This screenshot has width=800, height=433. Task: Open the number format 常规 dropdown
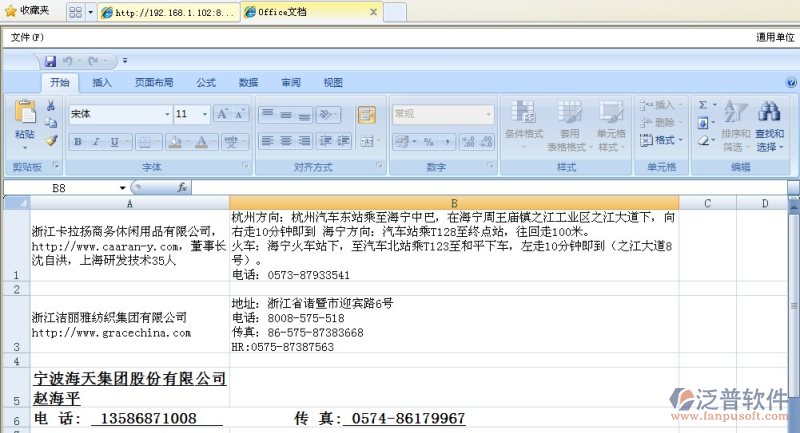click(x=489, y=114)
